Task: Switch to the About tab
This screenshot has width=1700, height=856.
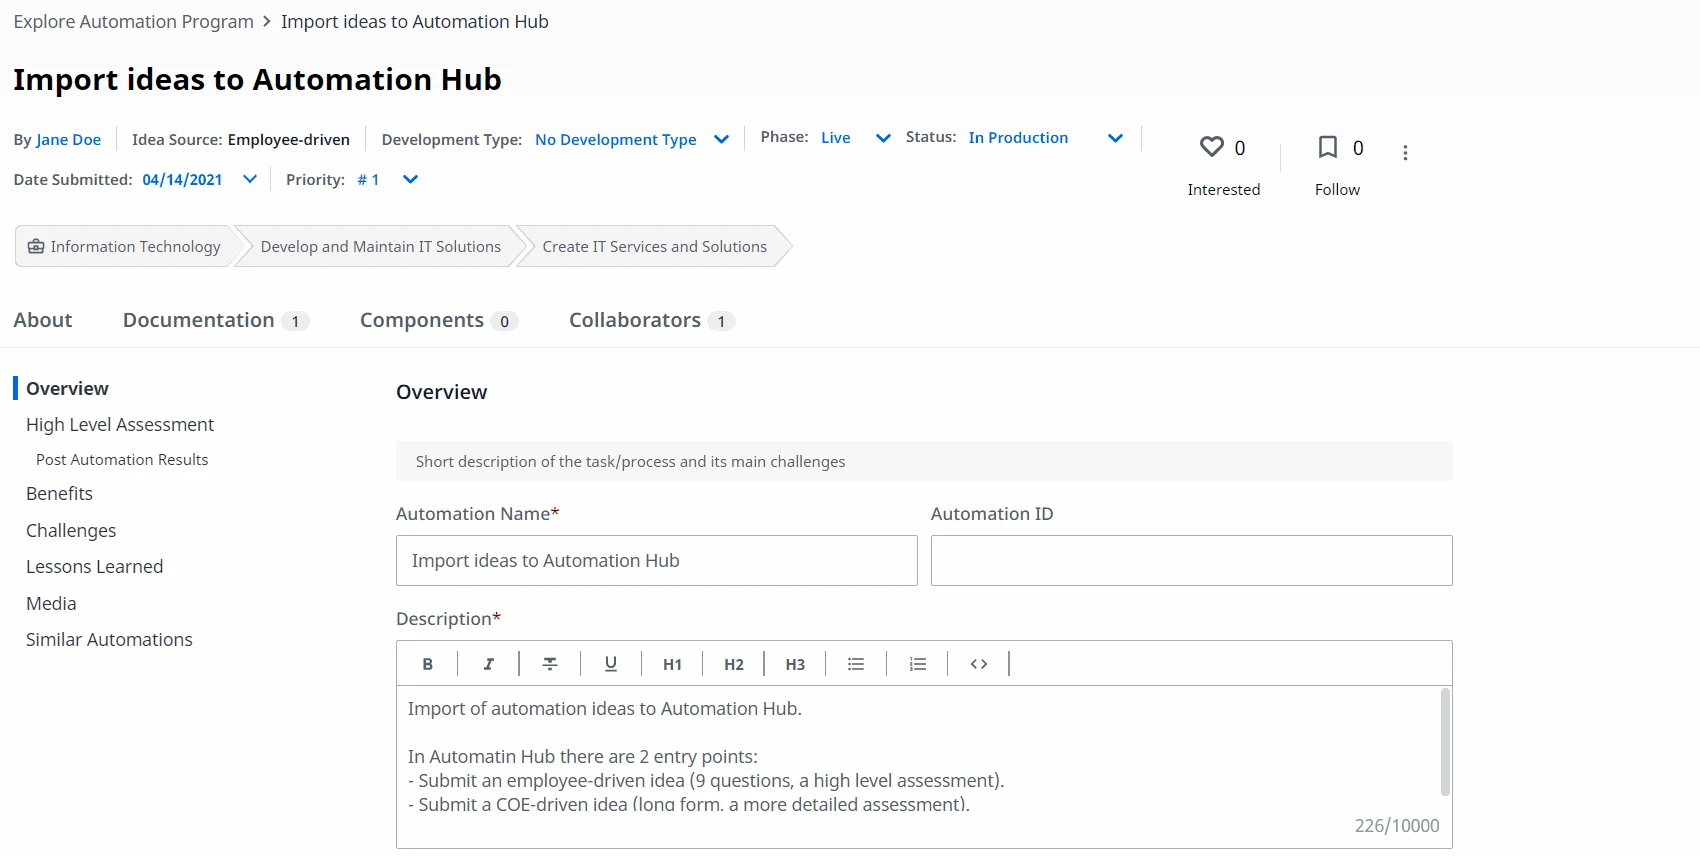Action: click(x=43, y=320)
